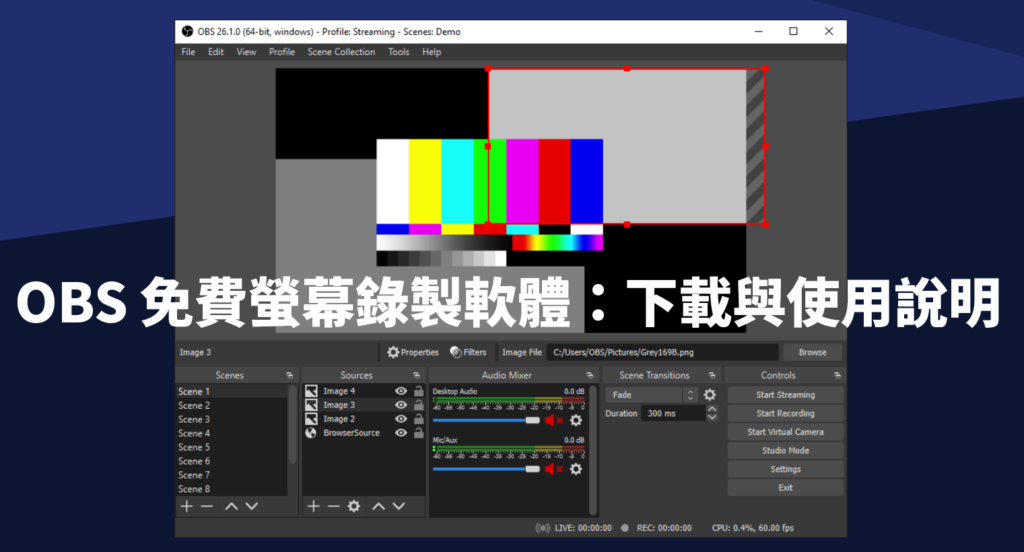Adjust Mic/Aux volume slider
The width and height of the screenshot is (1024, 552).
click(486, 469)
